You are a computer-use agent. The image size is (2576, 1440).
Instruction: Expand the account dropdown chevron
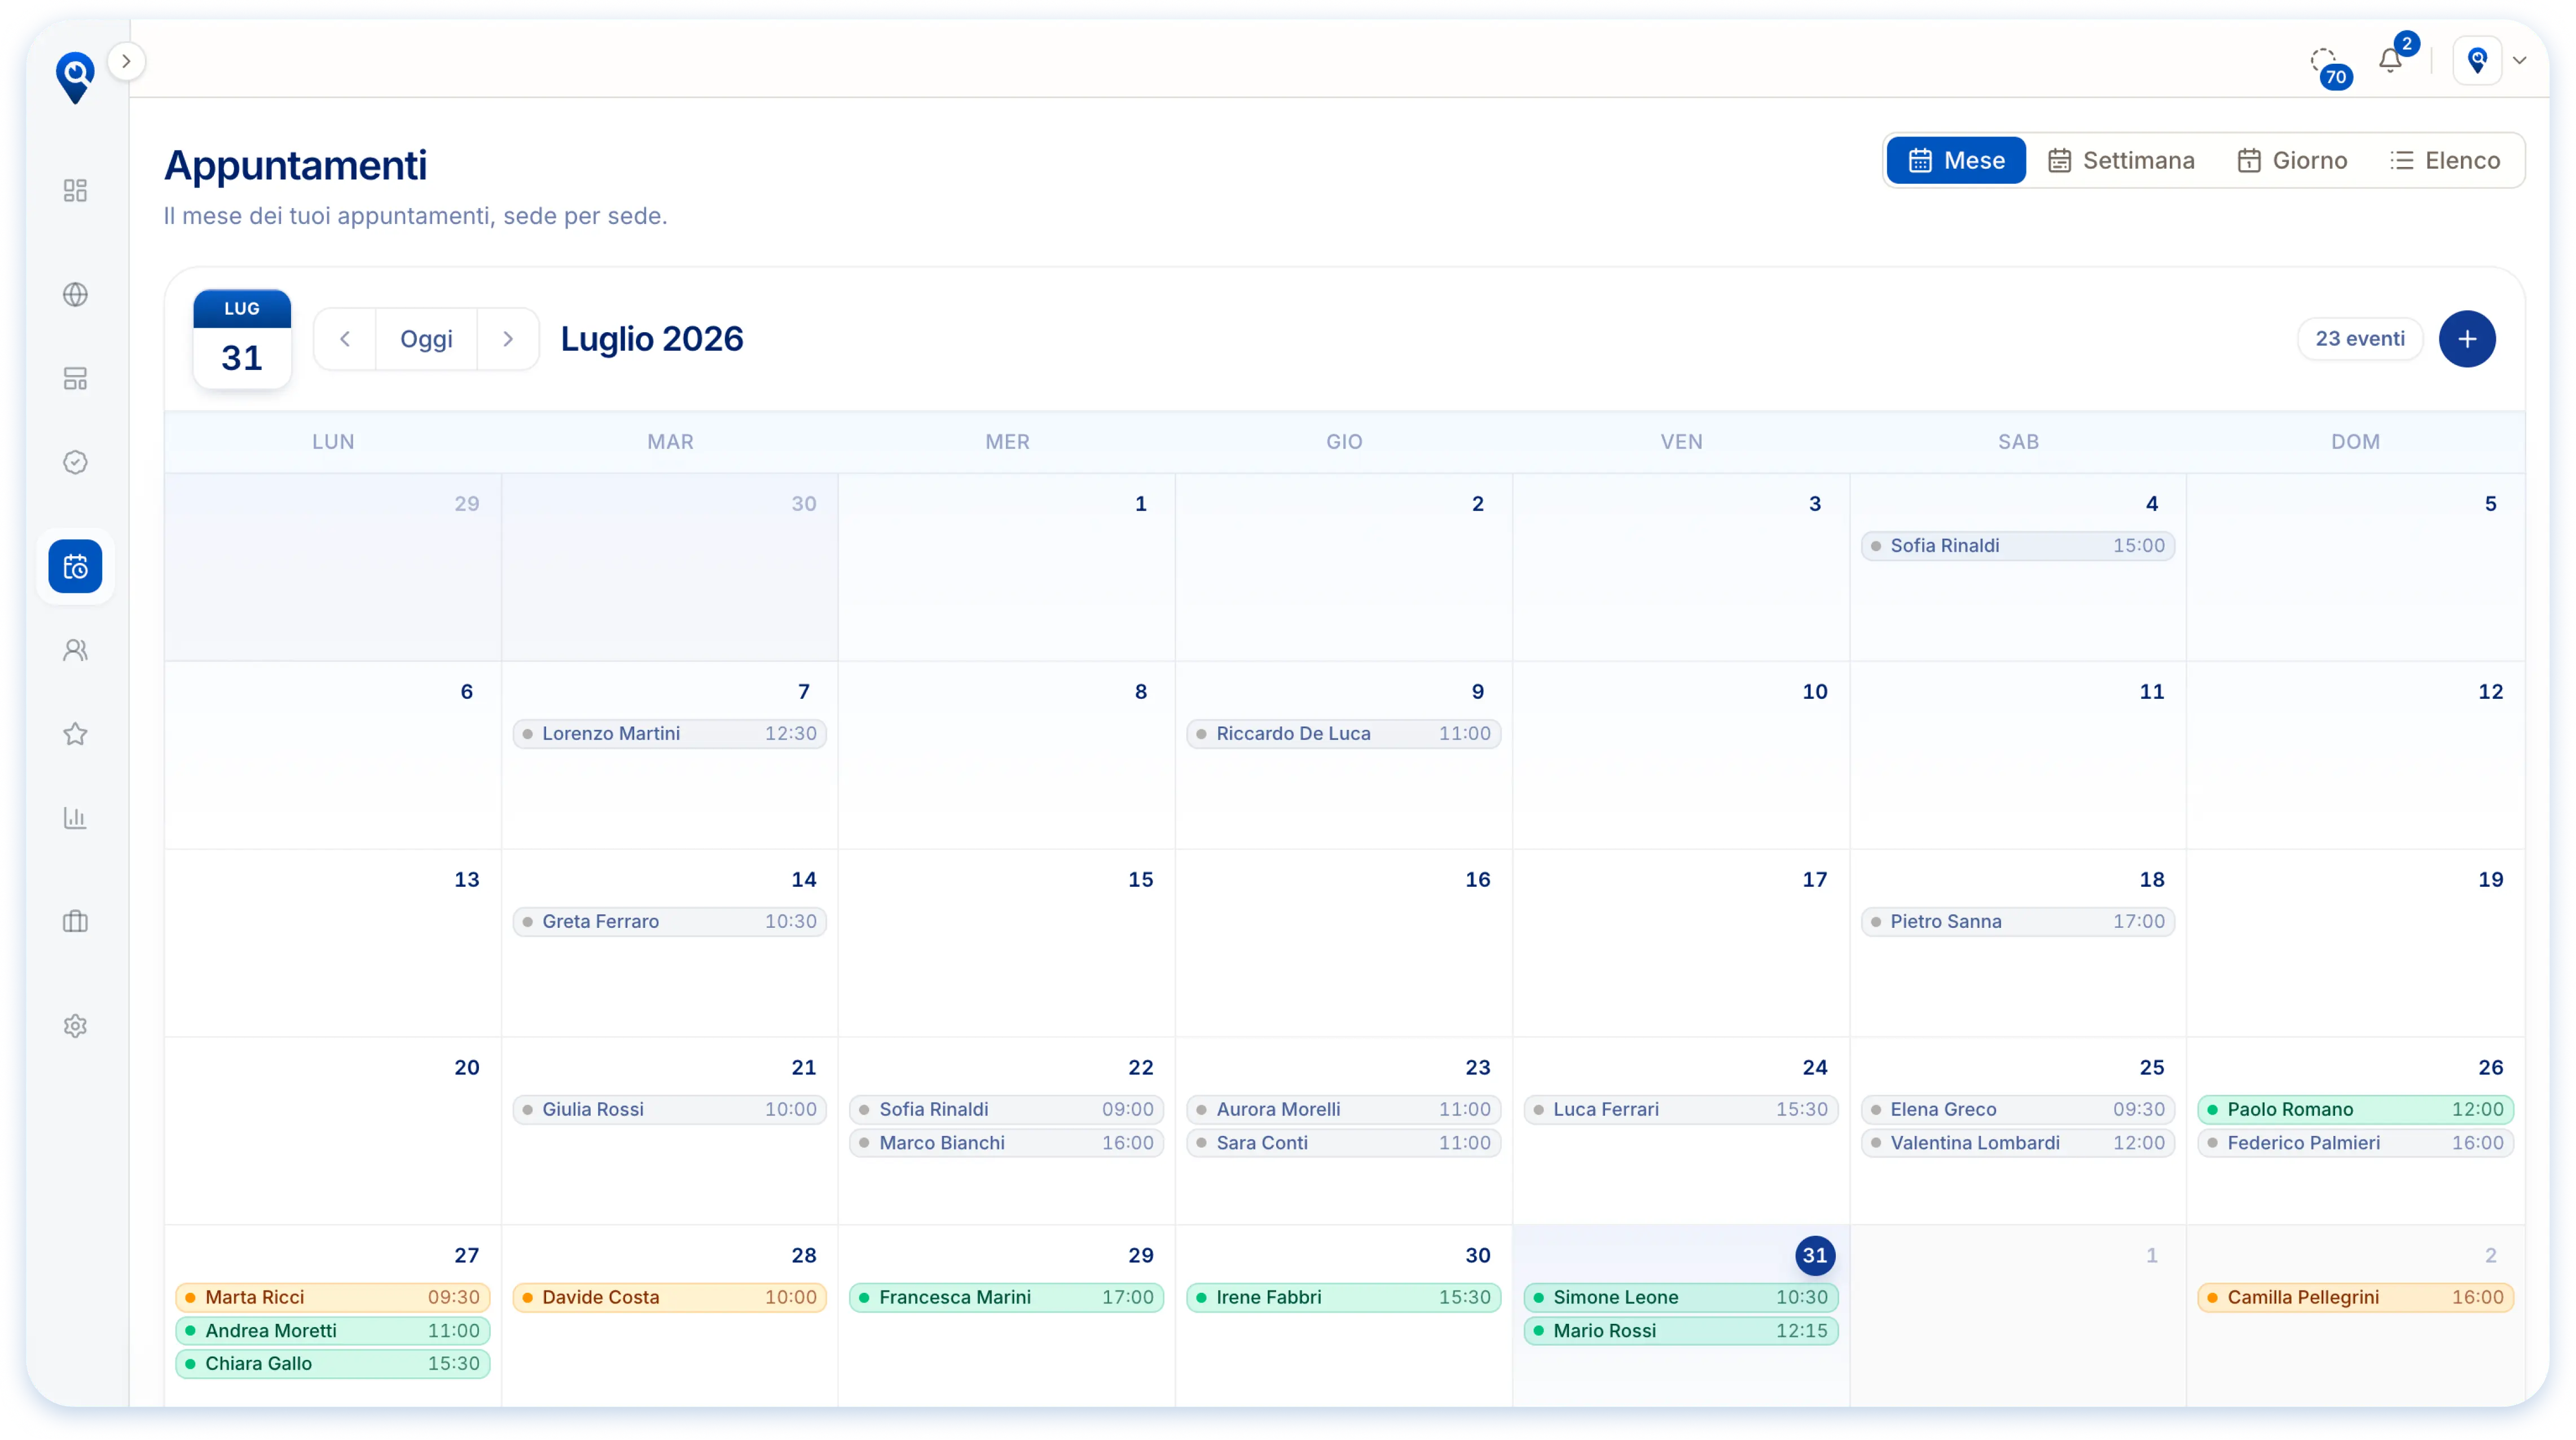(x=2520, y=61)
